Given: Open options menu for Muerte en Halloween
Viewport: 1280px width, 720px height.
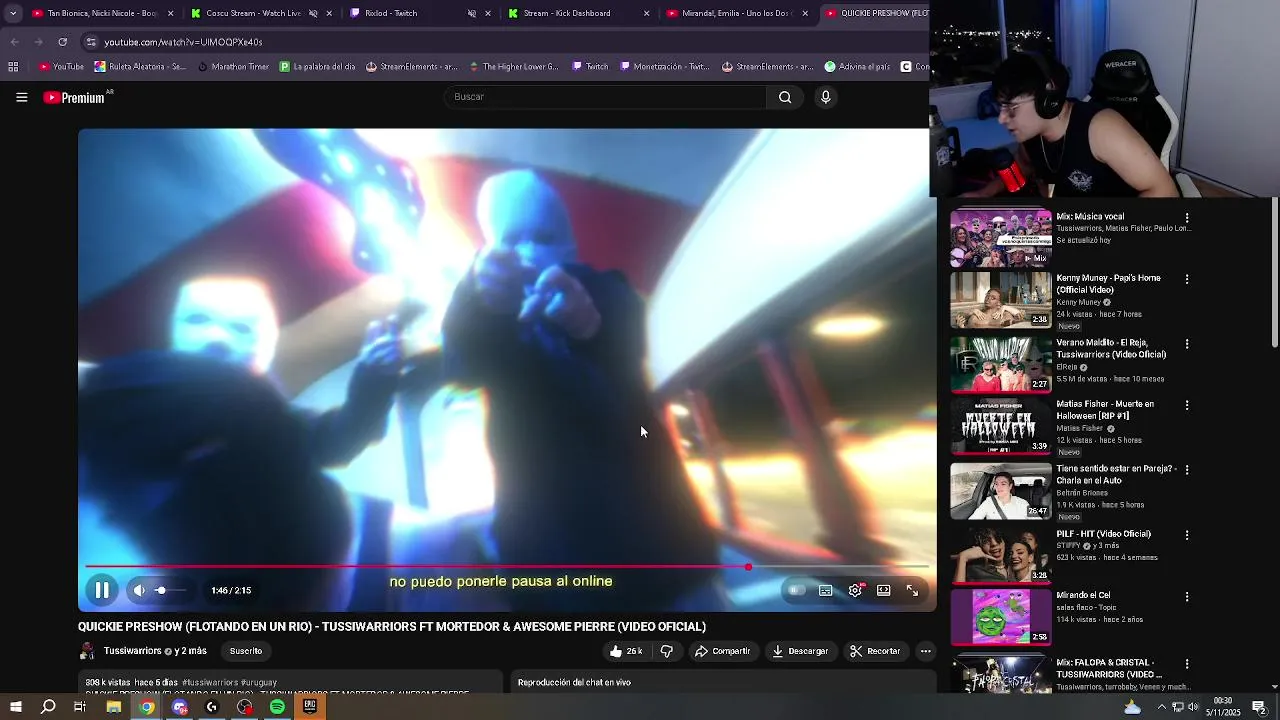Looking at the screenshot, I should [1187, 406].
